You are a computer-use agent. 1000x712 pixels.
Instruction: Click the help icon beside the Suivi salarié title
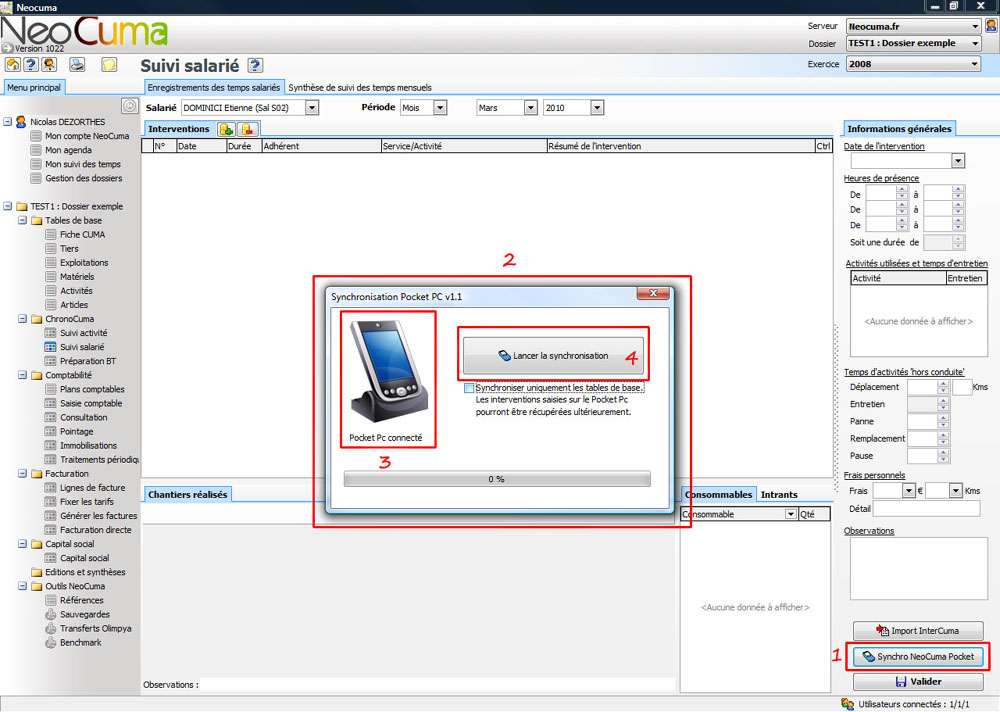coord(255,65)
